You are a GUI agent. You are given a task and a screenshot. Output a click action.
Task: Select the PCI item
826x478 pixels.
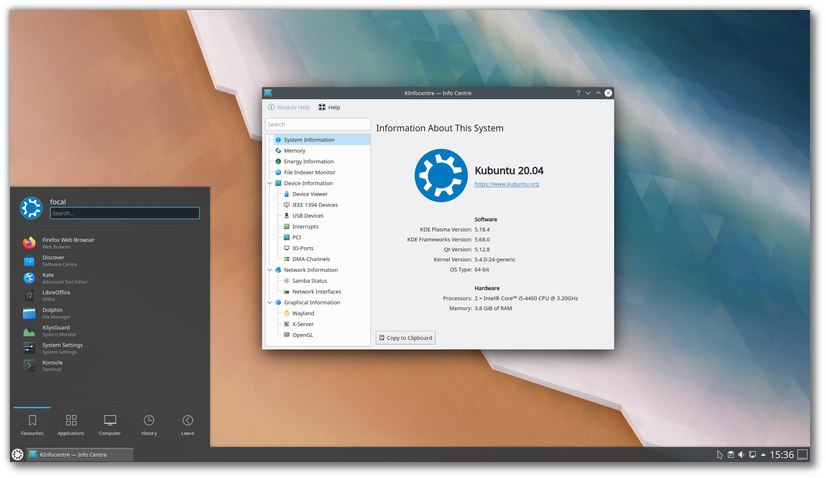[297, 237]
